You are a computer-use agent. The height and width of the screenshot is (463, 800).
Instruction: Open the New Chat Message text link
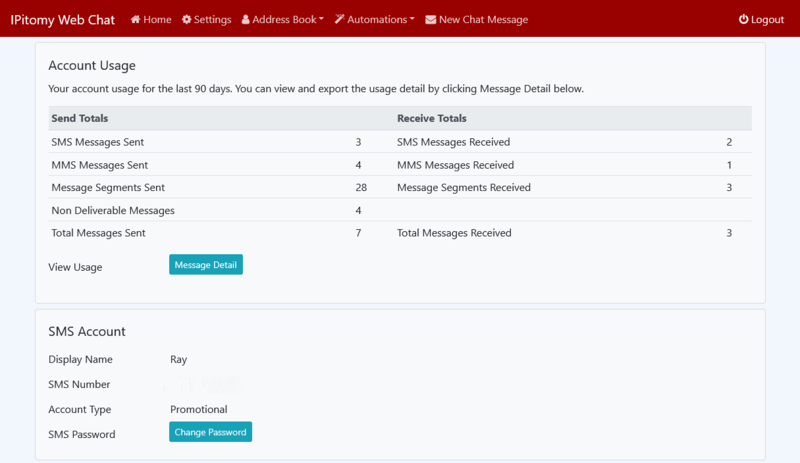tap(483, 20)
